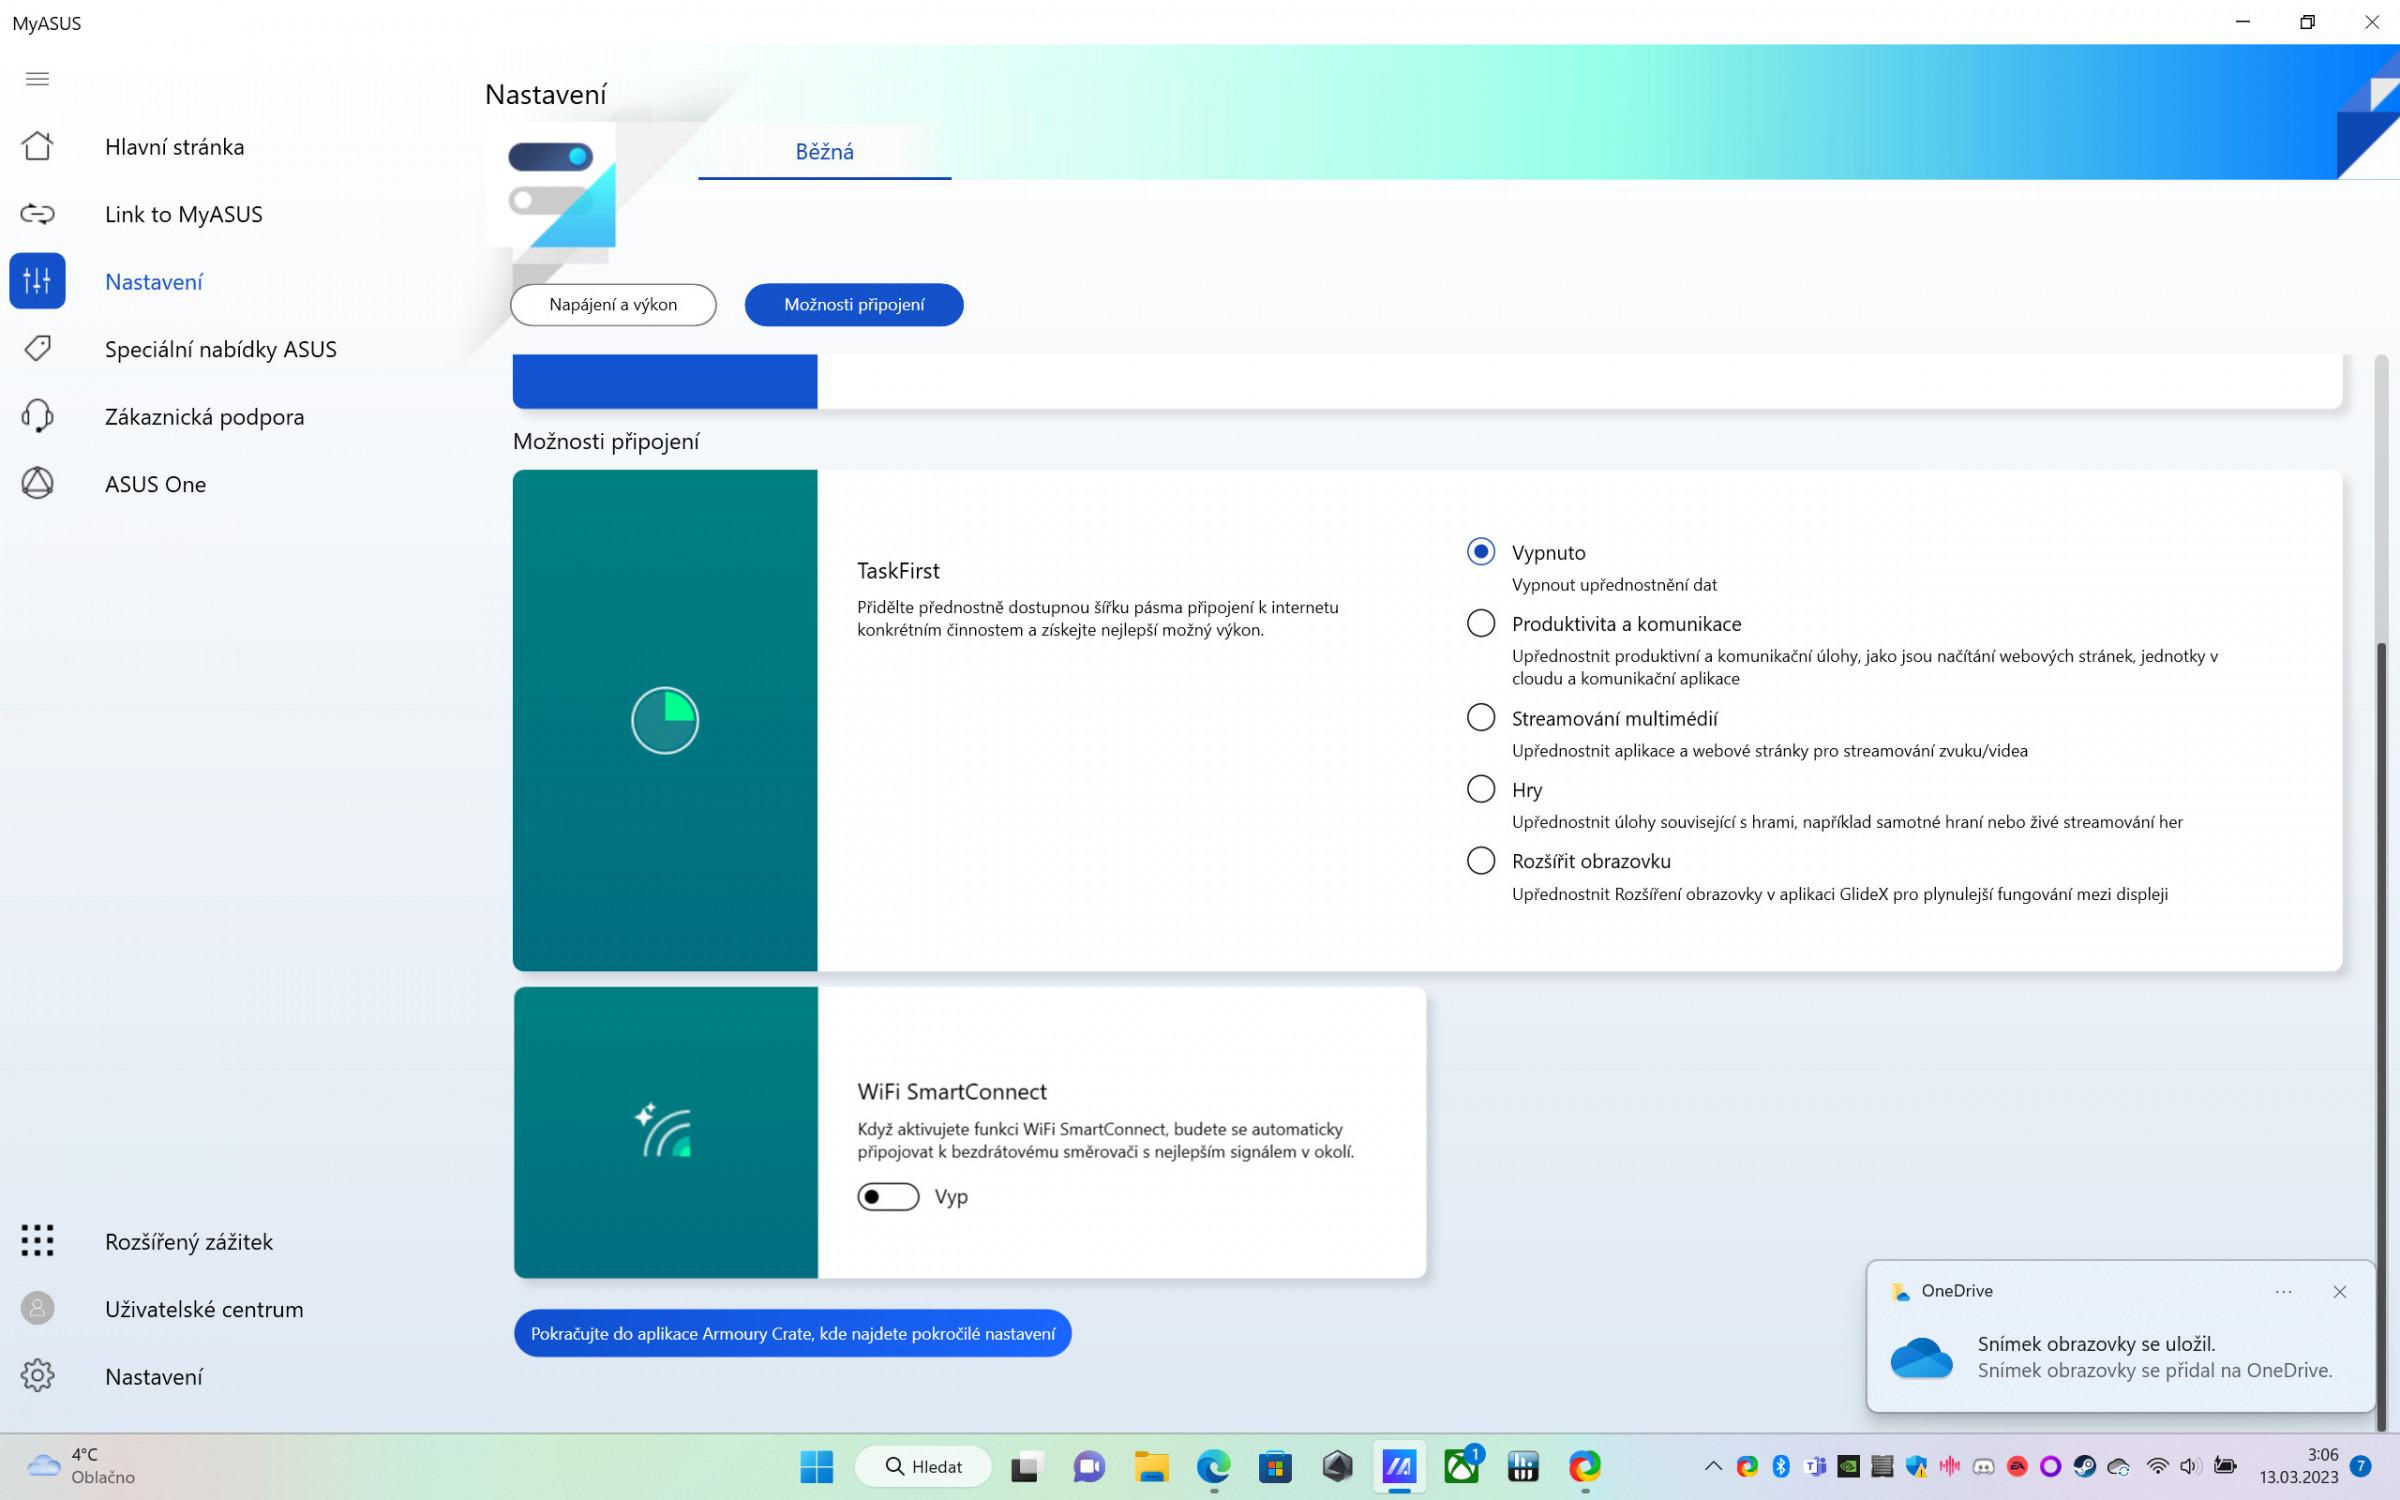Image resolution: width=2400 pixels, height=1500 pixels.
Task: Toggle the WiFi SmartConnect switch
Action: [x=888, y=1196]
